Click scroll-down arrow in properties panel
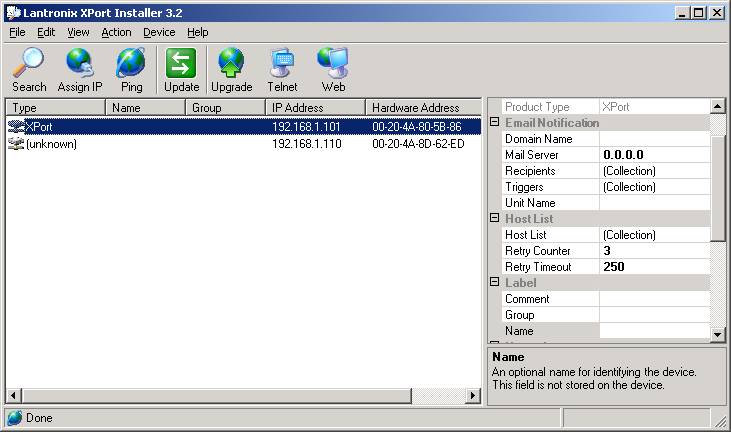 [x=717, y=334]
